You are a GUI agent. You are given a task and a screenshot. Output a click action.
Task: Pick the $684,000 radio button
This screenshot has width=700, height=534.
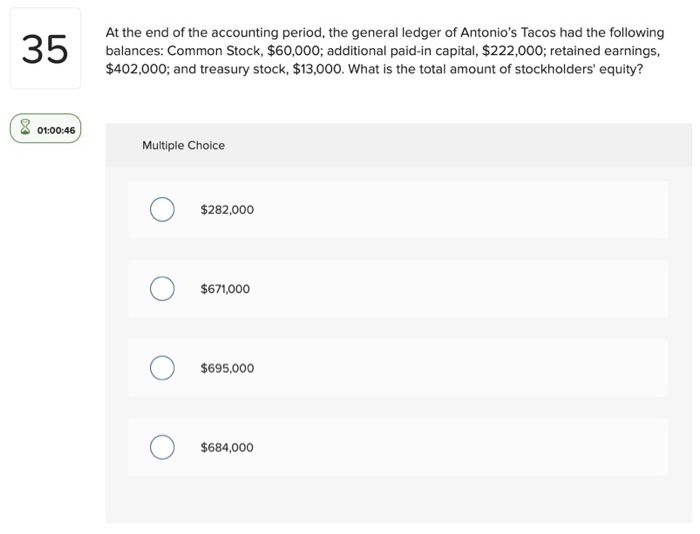(162, 447)
